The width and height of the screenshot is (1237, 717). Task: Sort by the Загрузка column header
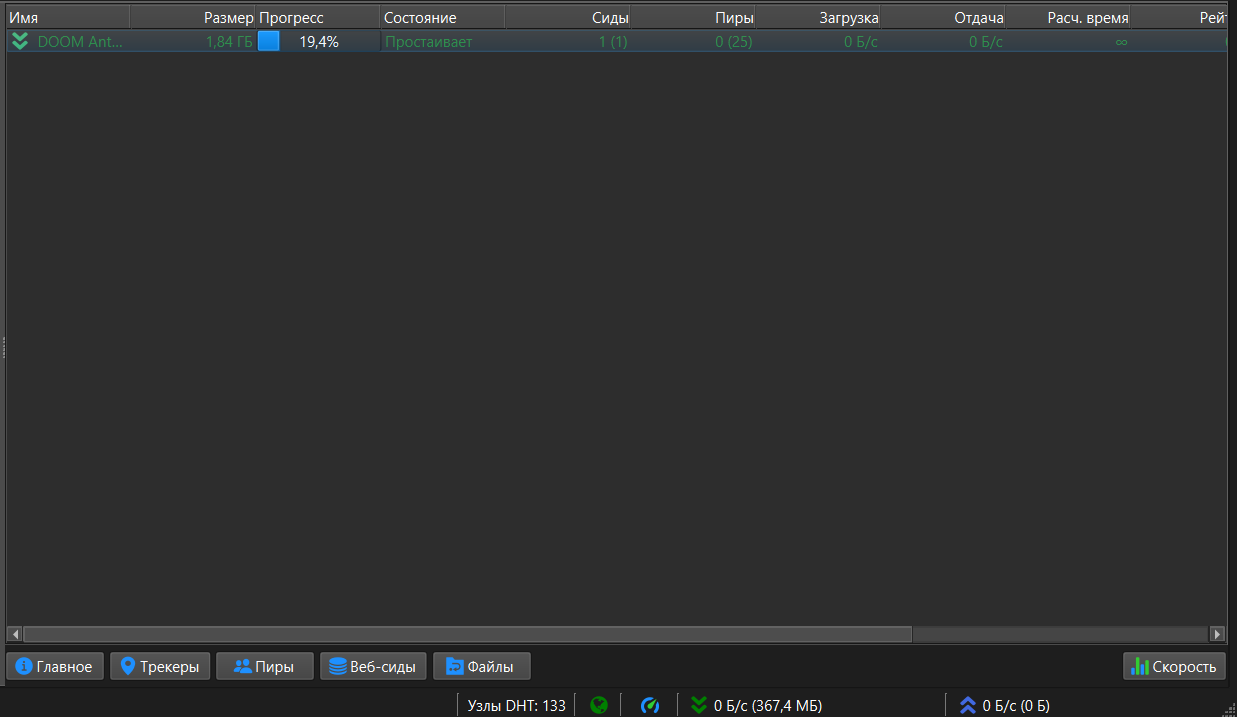[x=817, y=18]
